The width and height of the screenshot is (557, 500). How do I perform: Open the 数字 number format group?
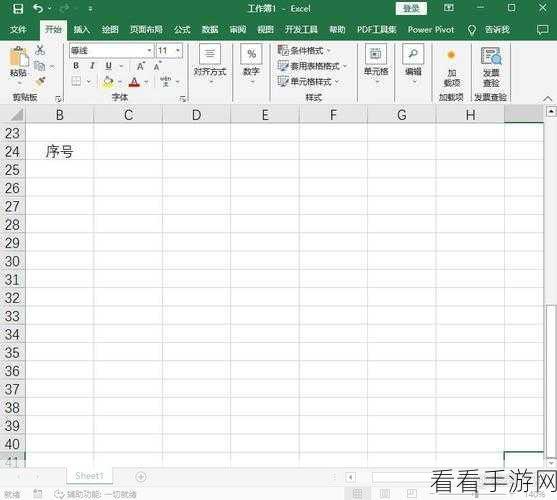[252, 65]
